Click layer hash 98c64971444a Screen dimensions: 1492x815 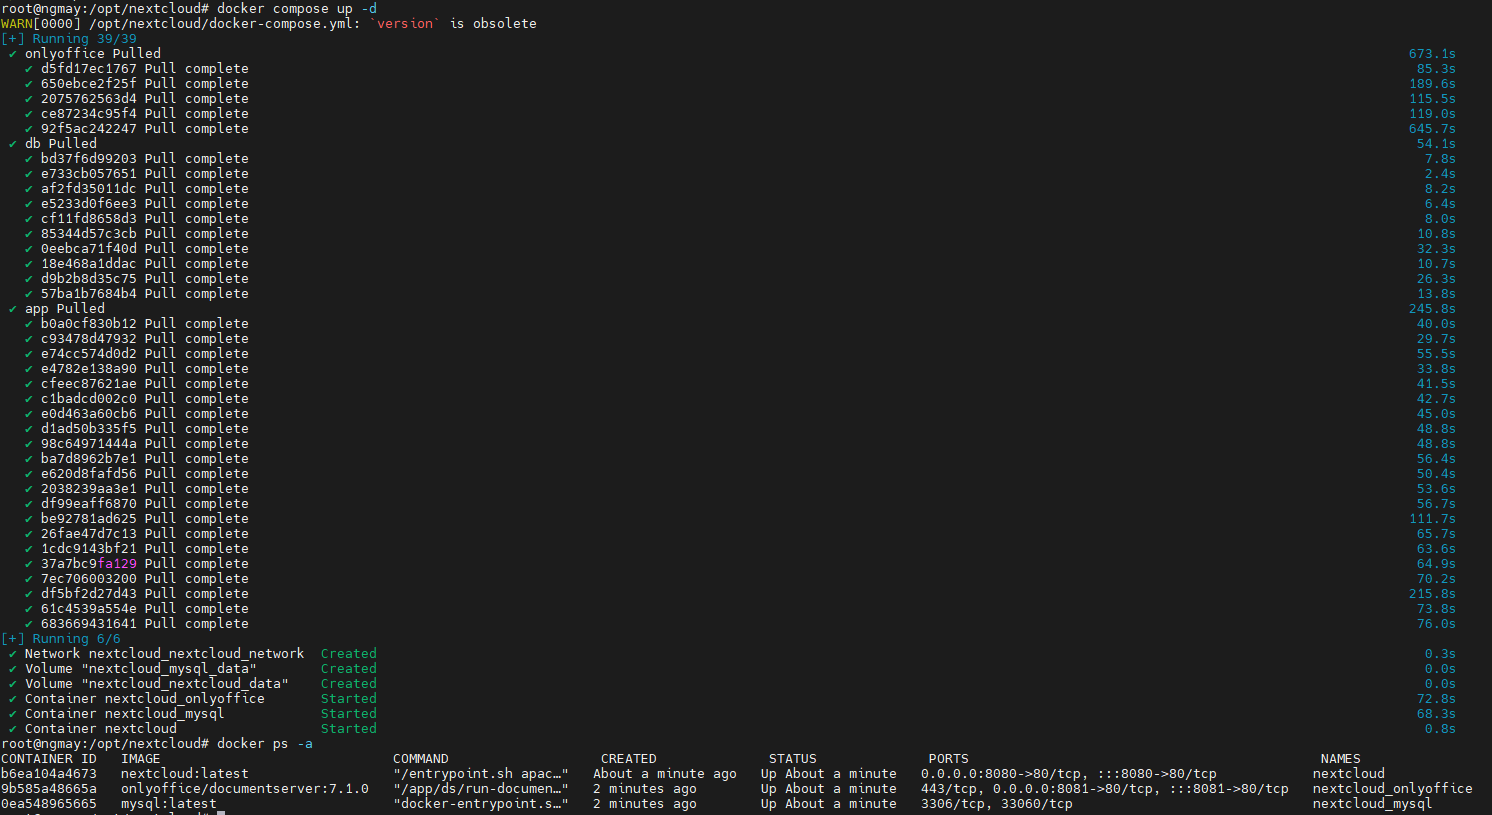pyautogui.click(x=89, y=443)
